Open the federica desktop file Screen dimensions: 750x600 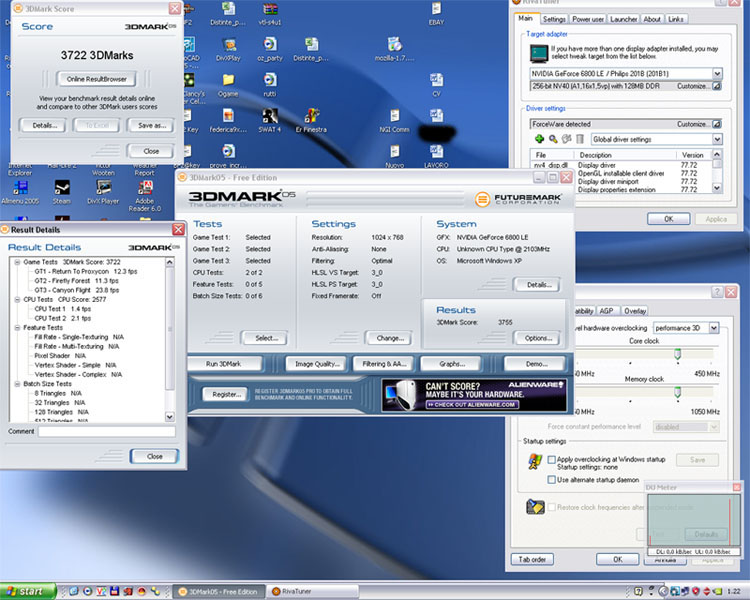coord(228,121)
